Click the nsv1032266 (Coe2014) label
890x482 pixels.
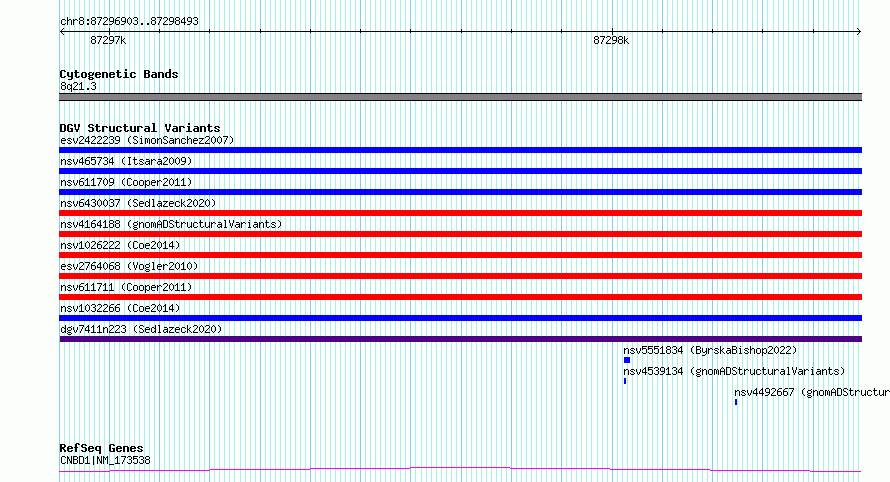click(120, 308)
